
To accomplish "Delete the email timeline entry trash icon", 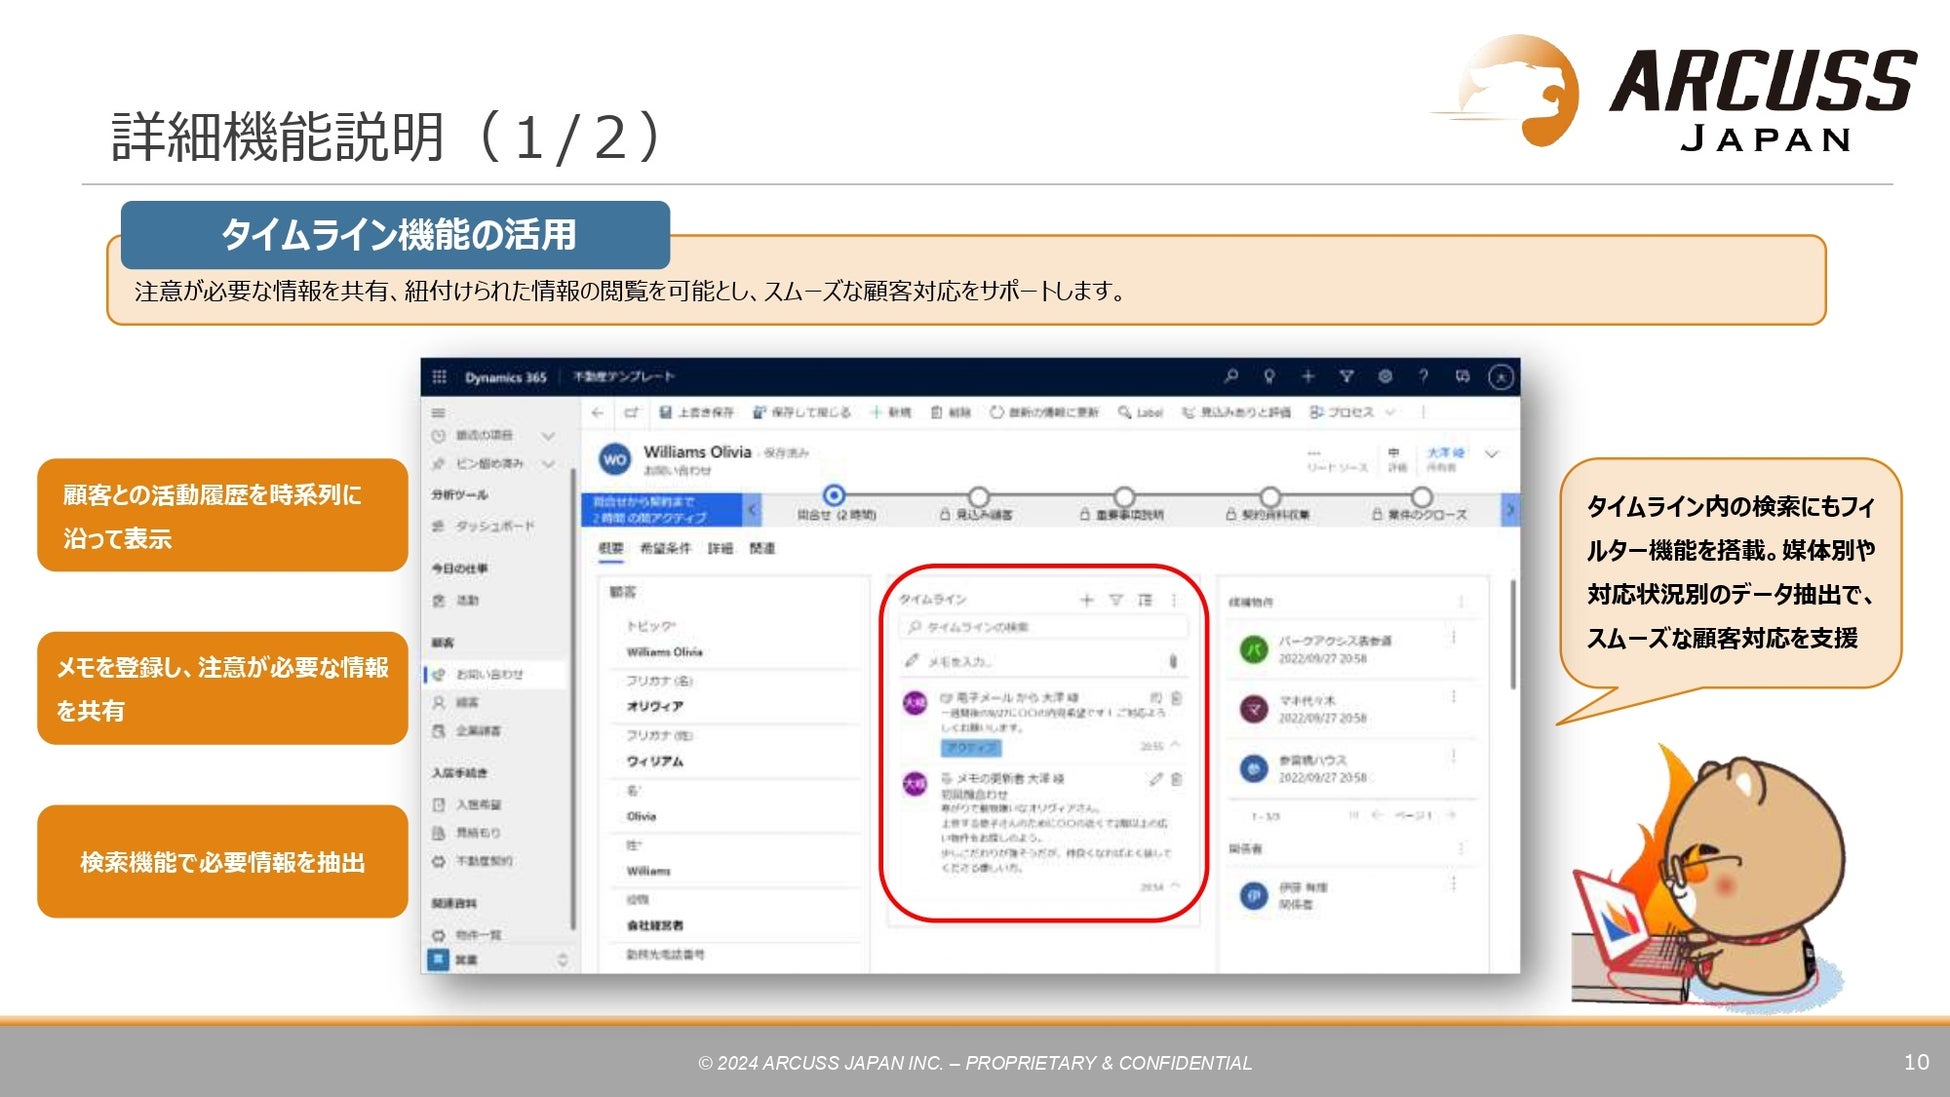I will click(x=1177, y=698).
